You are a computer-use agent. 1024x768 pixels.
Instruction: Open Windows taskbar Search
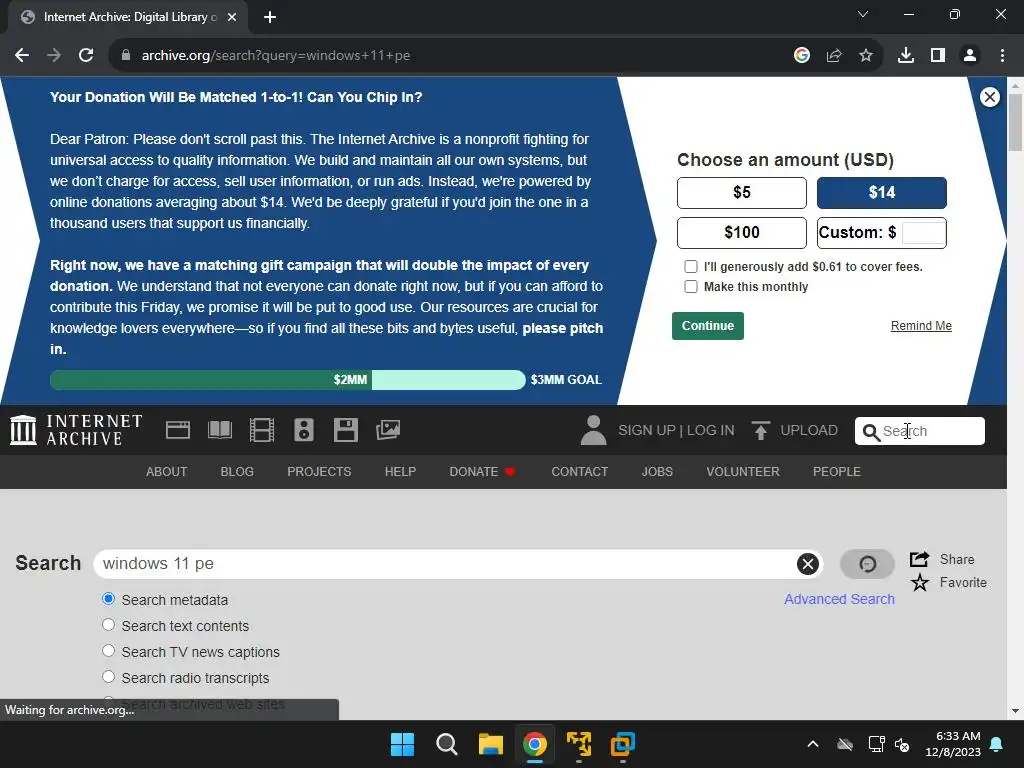click(447, 744)
